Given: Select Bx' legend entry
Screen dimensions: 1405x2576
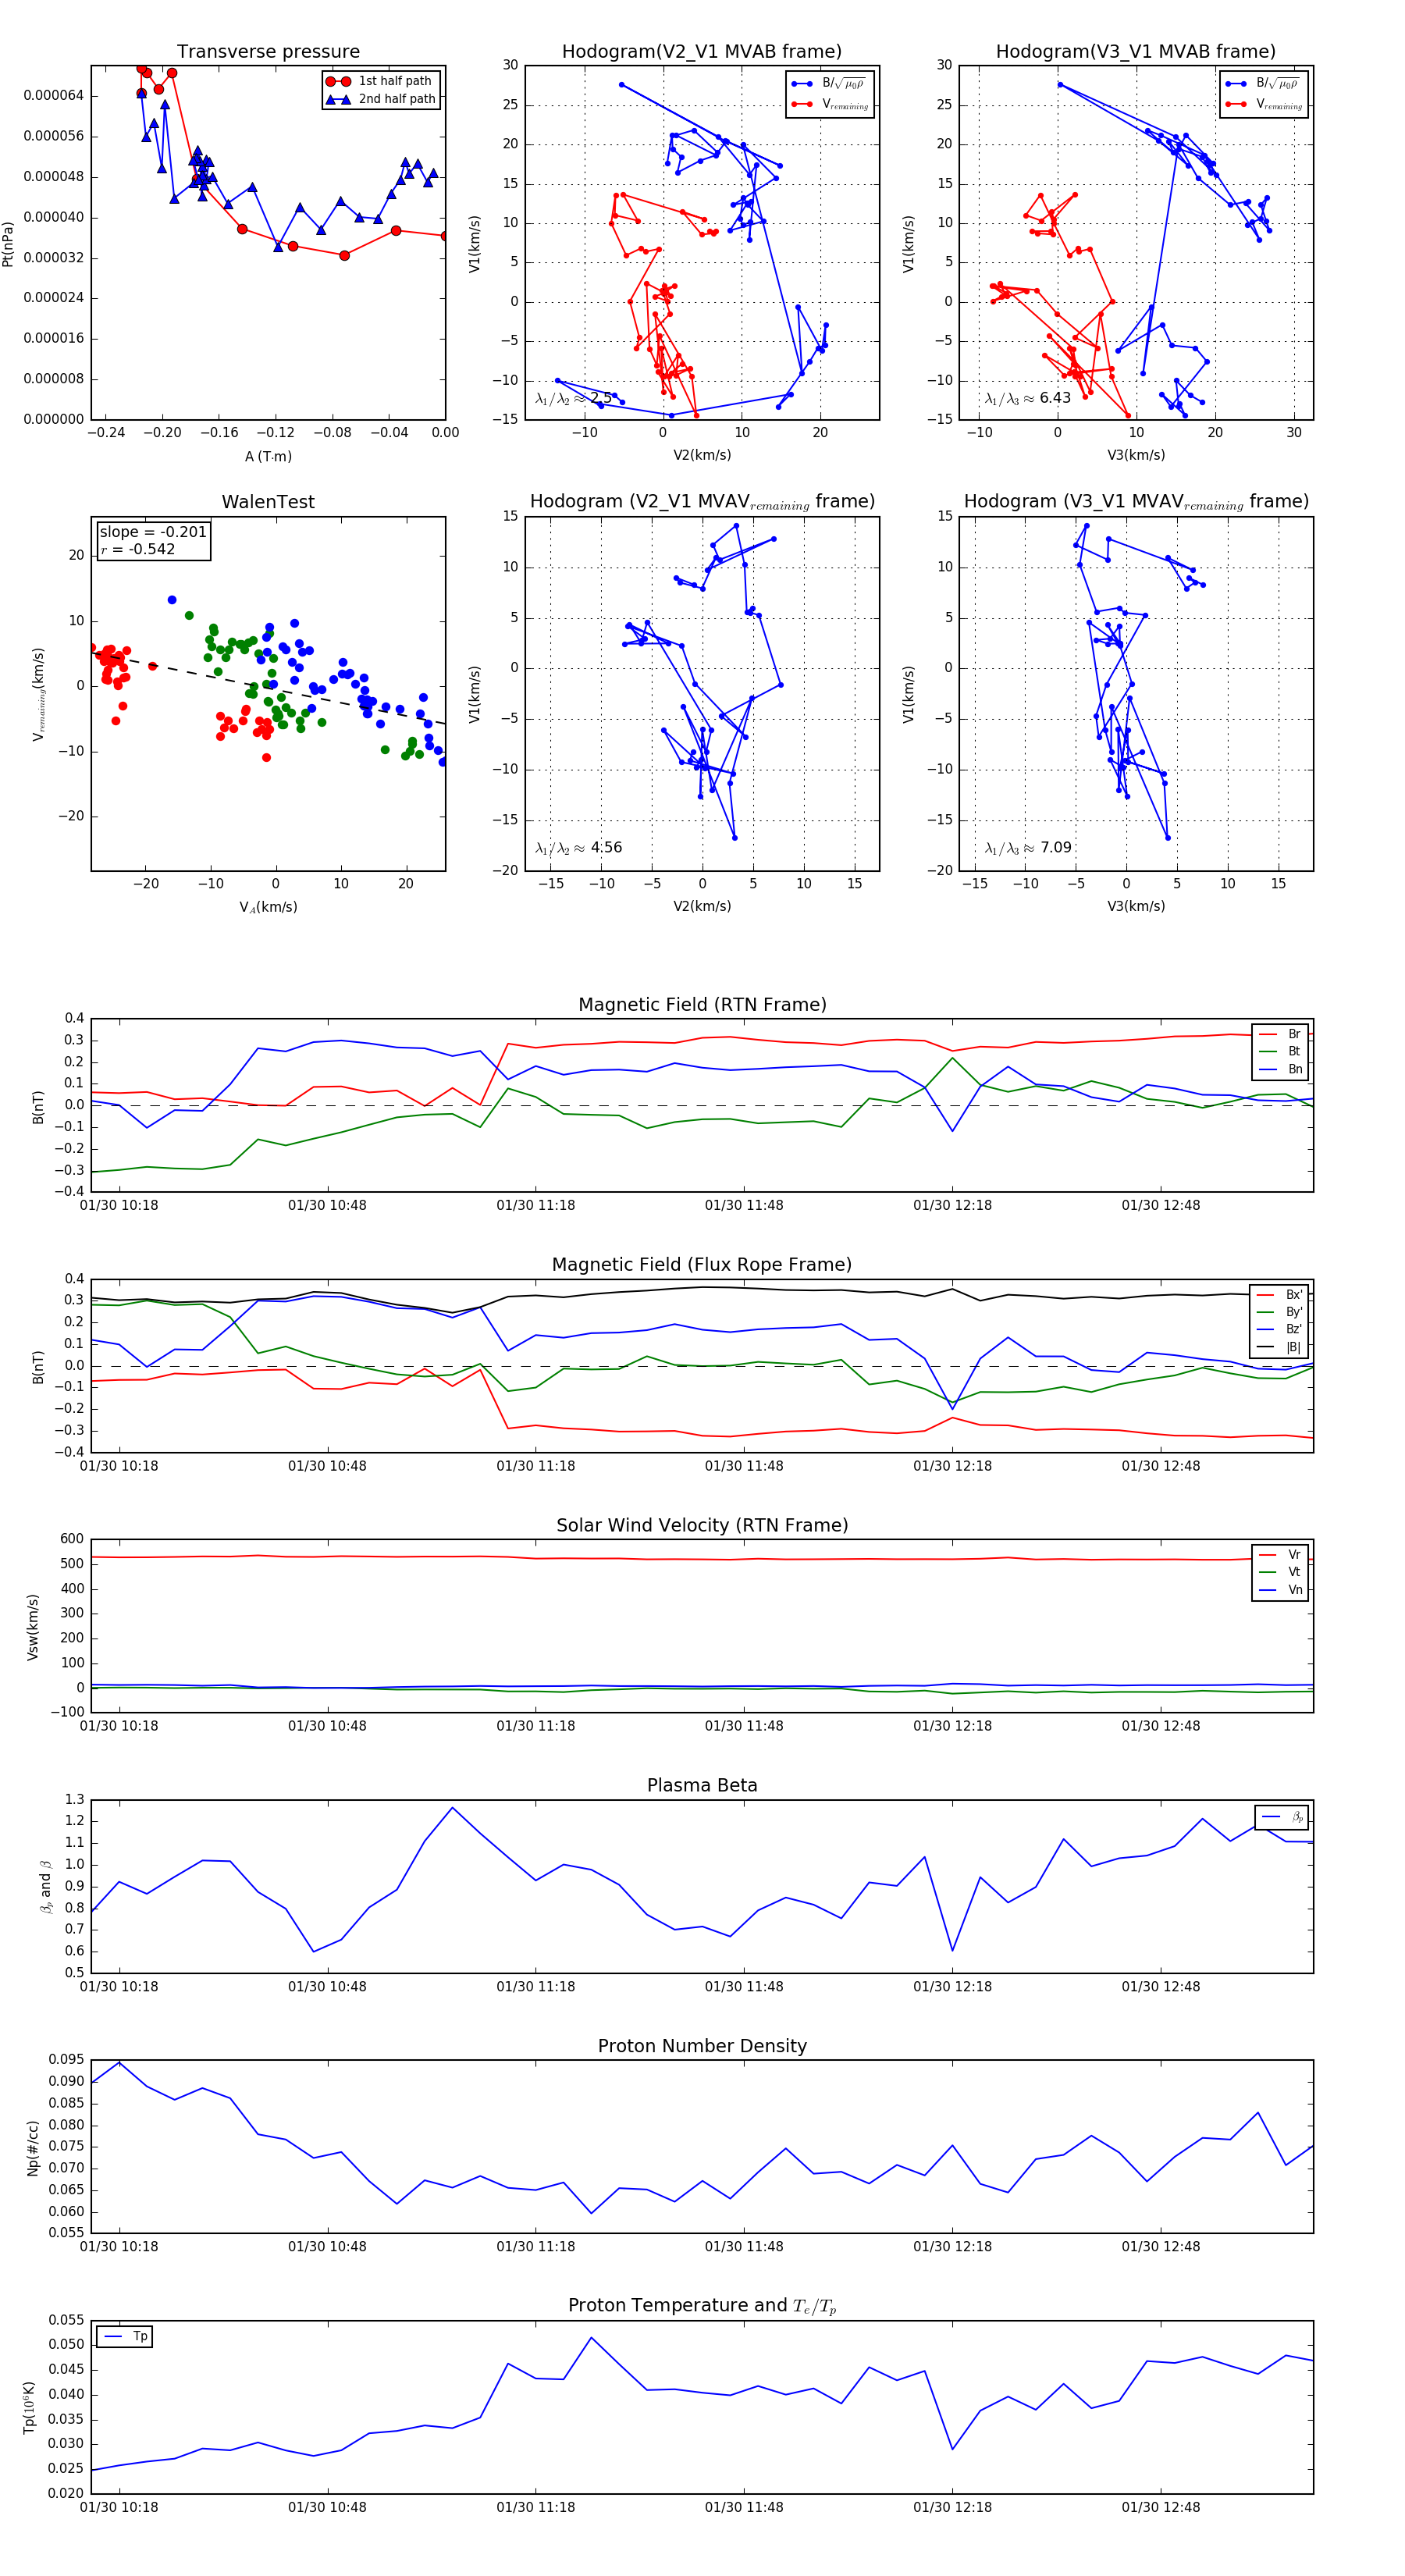Looking at the screenshot, I should click(x=1279, y=1295).
